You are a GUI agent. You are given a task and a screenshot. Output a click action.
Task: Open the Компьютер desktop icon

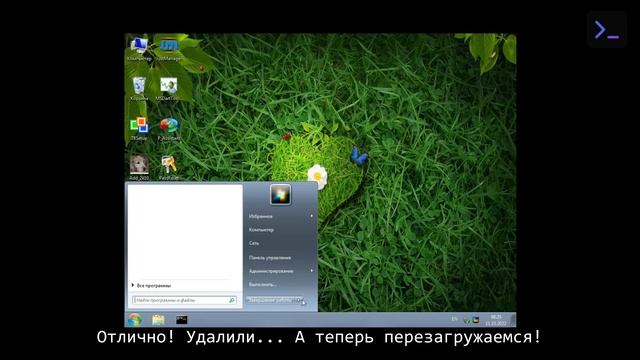(139, 48)
